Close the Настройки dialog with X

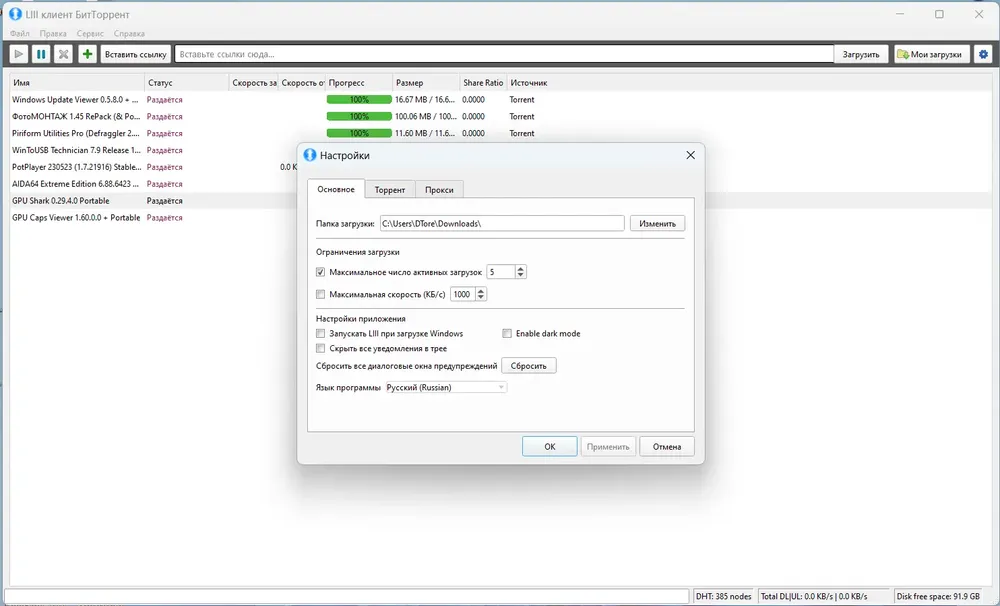690,155
